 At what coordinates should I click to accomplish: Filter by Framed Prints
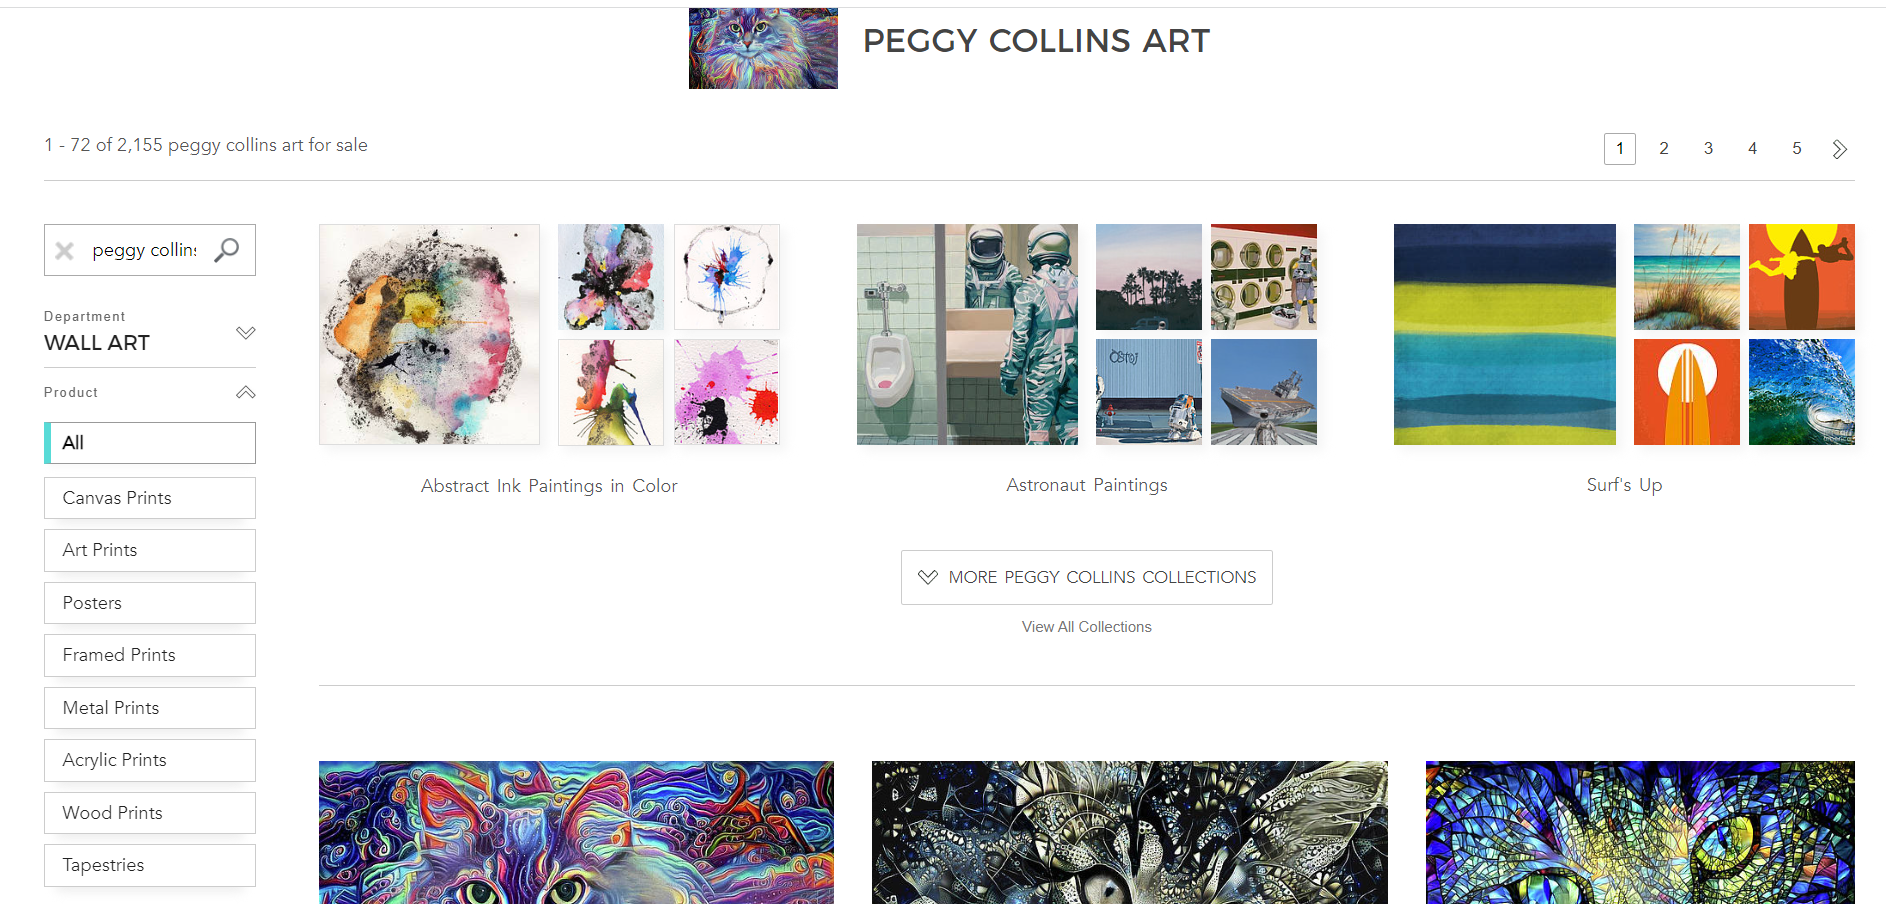click(x=150, y=655)
